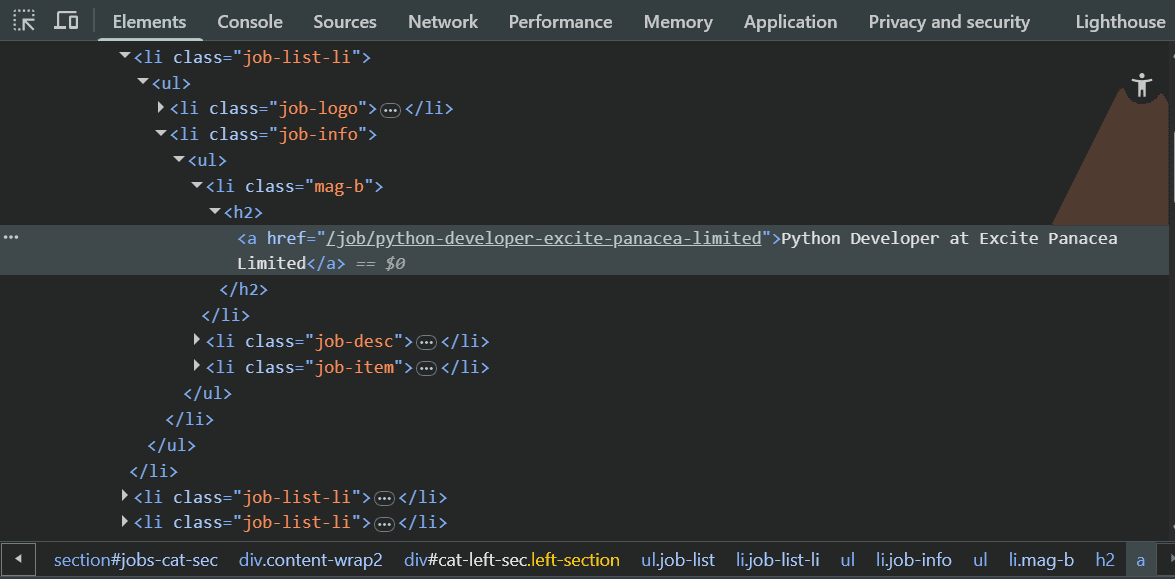This screenshot has width=1175, height=579.
Task: Click ellipsis badge of last job-list-li
Action: [384, 524]
